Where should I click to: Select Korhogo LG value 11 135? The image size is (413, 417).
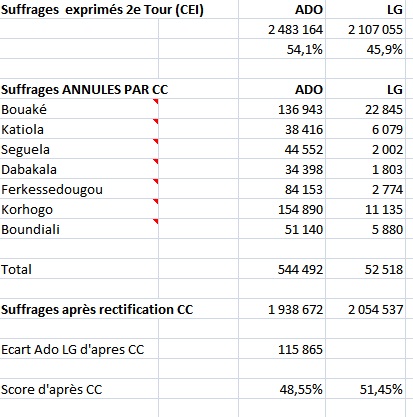pos(365,209)
